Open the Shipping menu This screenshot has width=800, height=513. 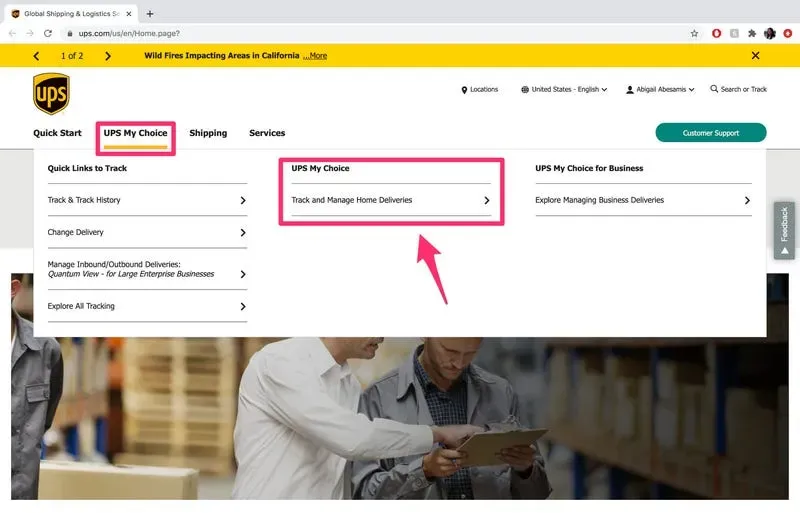[x=208, y=133]
